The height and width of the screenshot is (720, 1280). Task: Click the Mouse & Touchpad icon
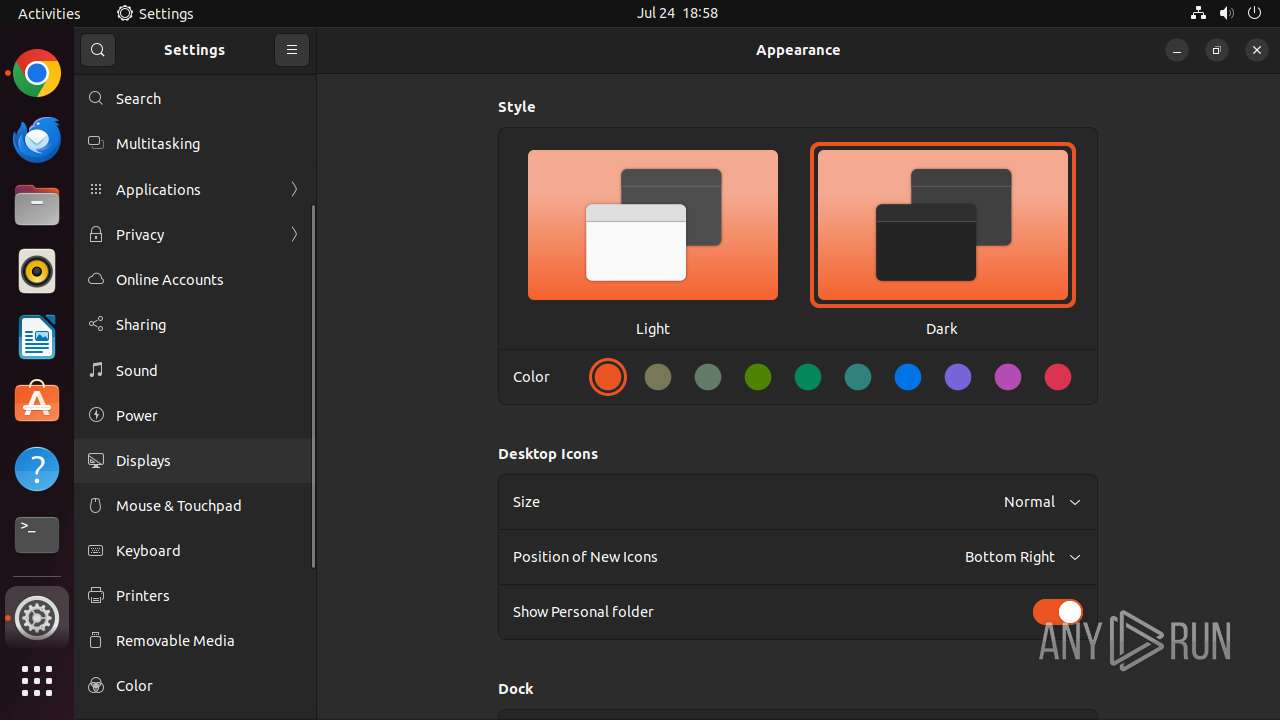point(96,505)
